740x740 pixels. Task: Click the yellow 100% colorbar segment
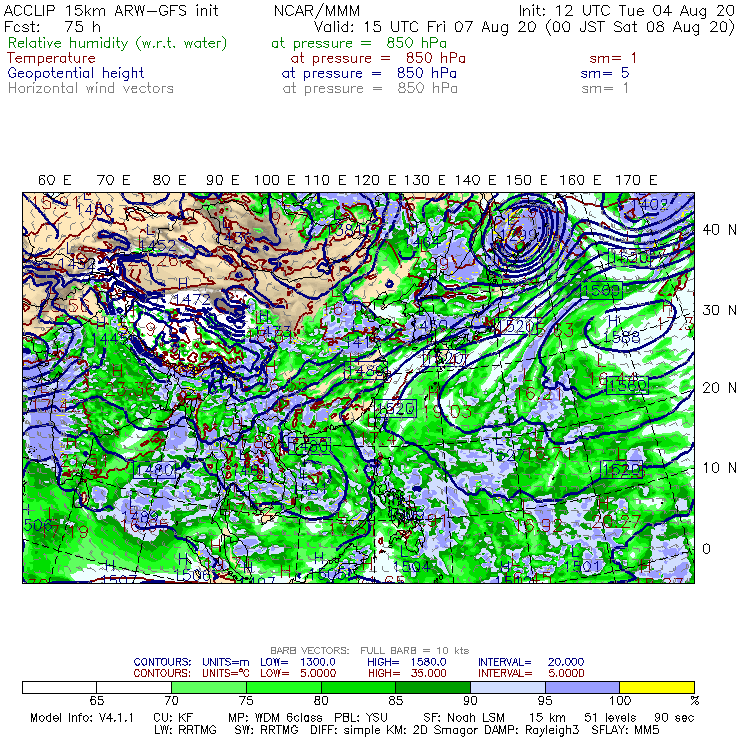coord(657,687)
